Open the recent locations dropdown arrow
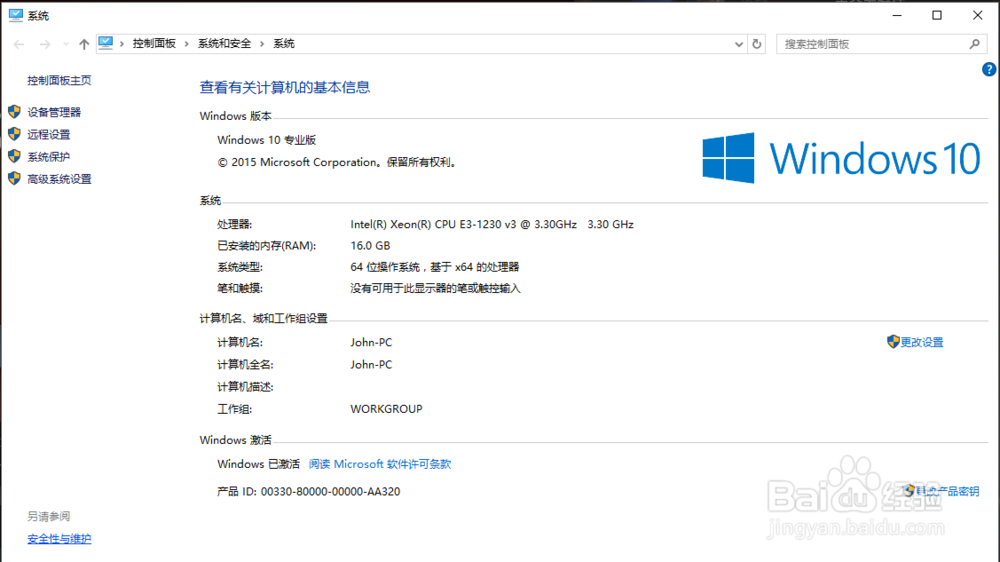This screenshot has height=562, width=1000. tap(66, 44)
